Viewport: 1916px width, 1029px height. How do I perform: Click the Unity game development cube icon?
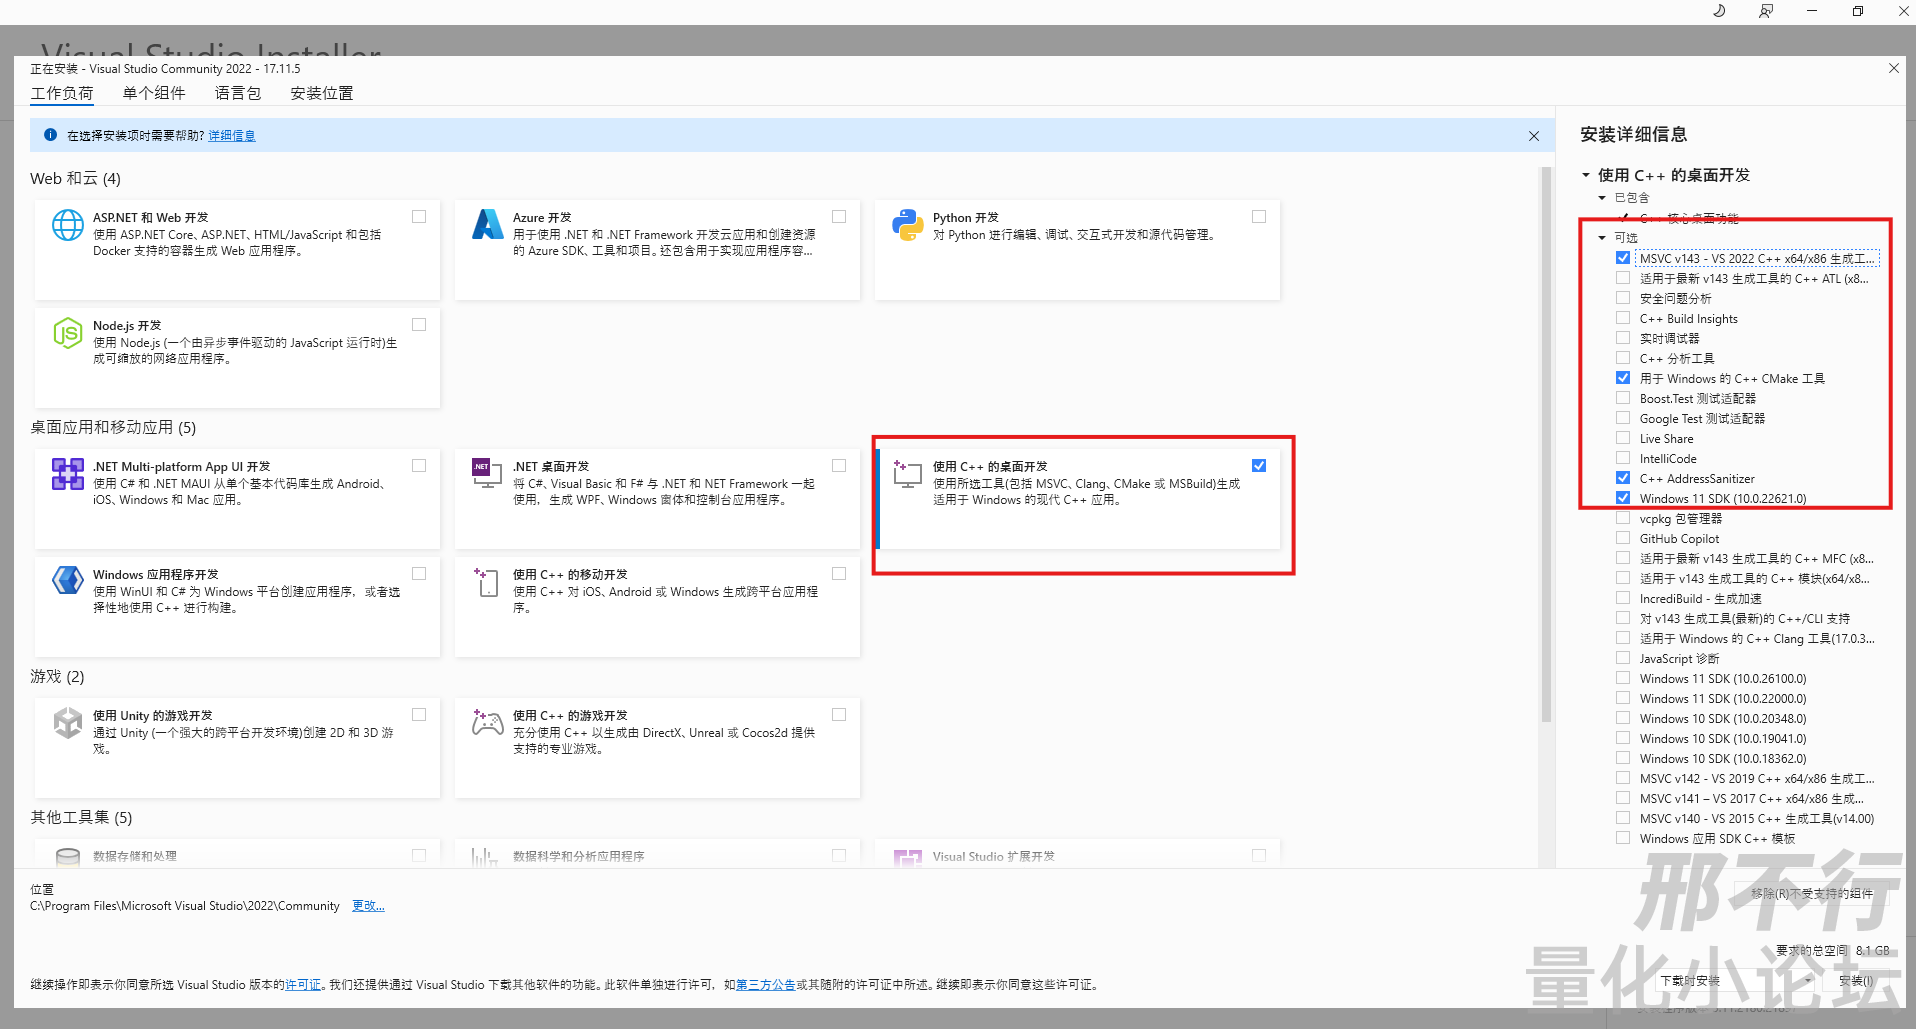pyautogui.click(x=67, y=722)
